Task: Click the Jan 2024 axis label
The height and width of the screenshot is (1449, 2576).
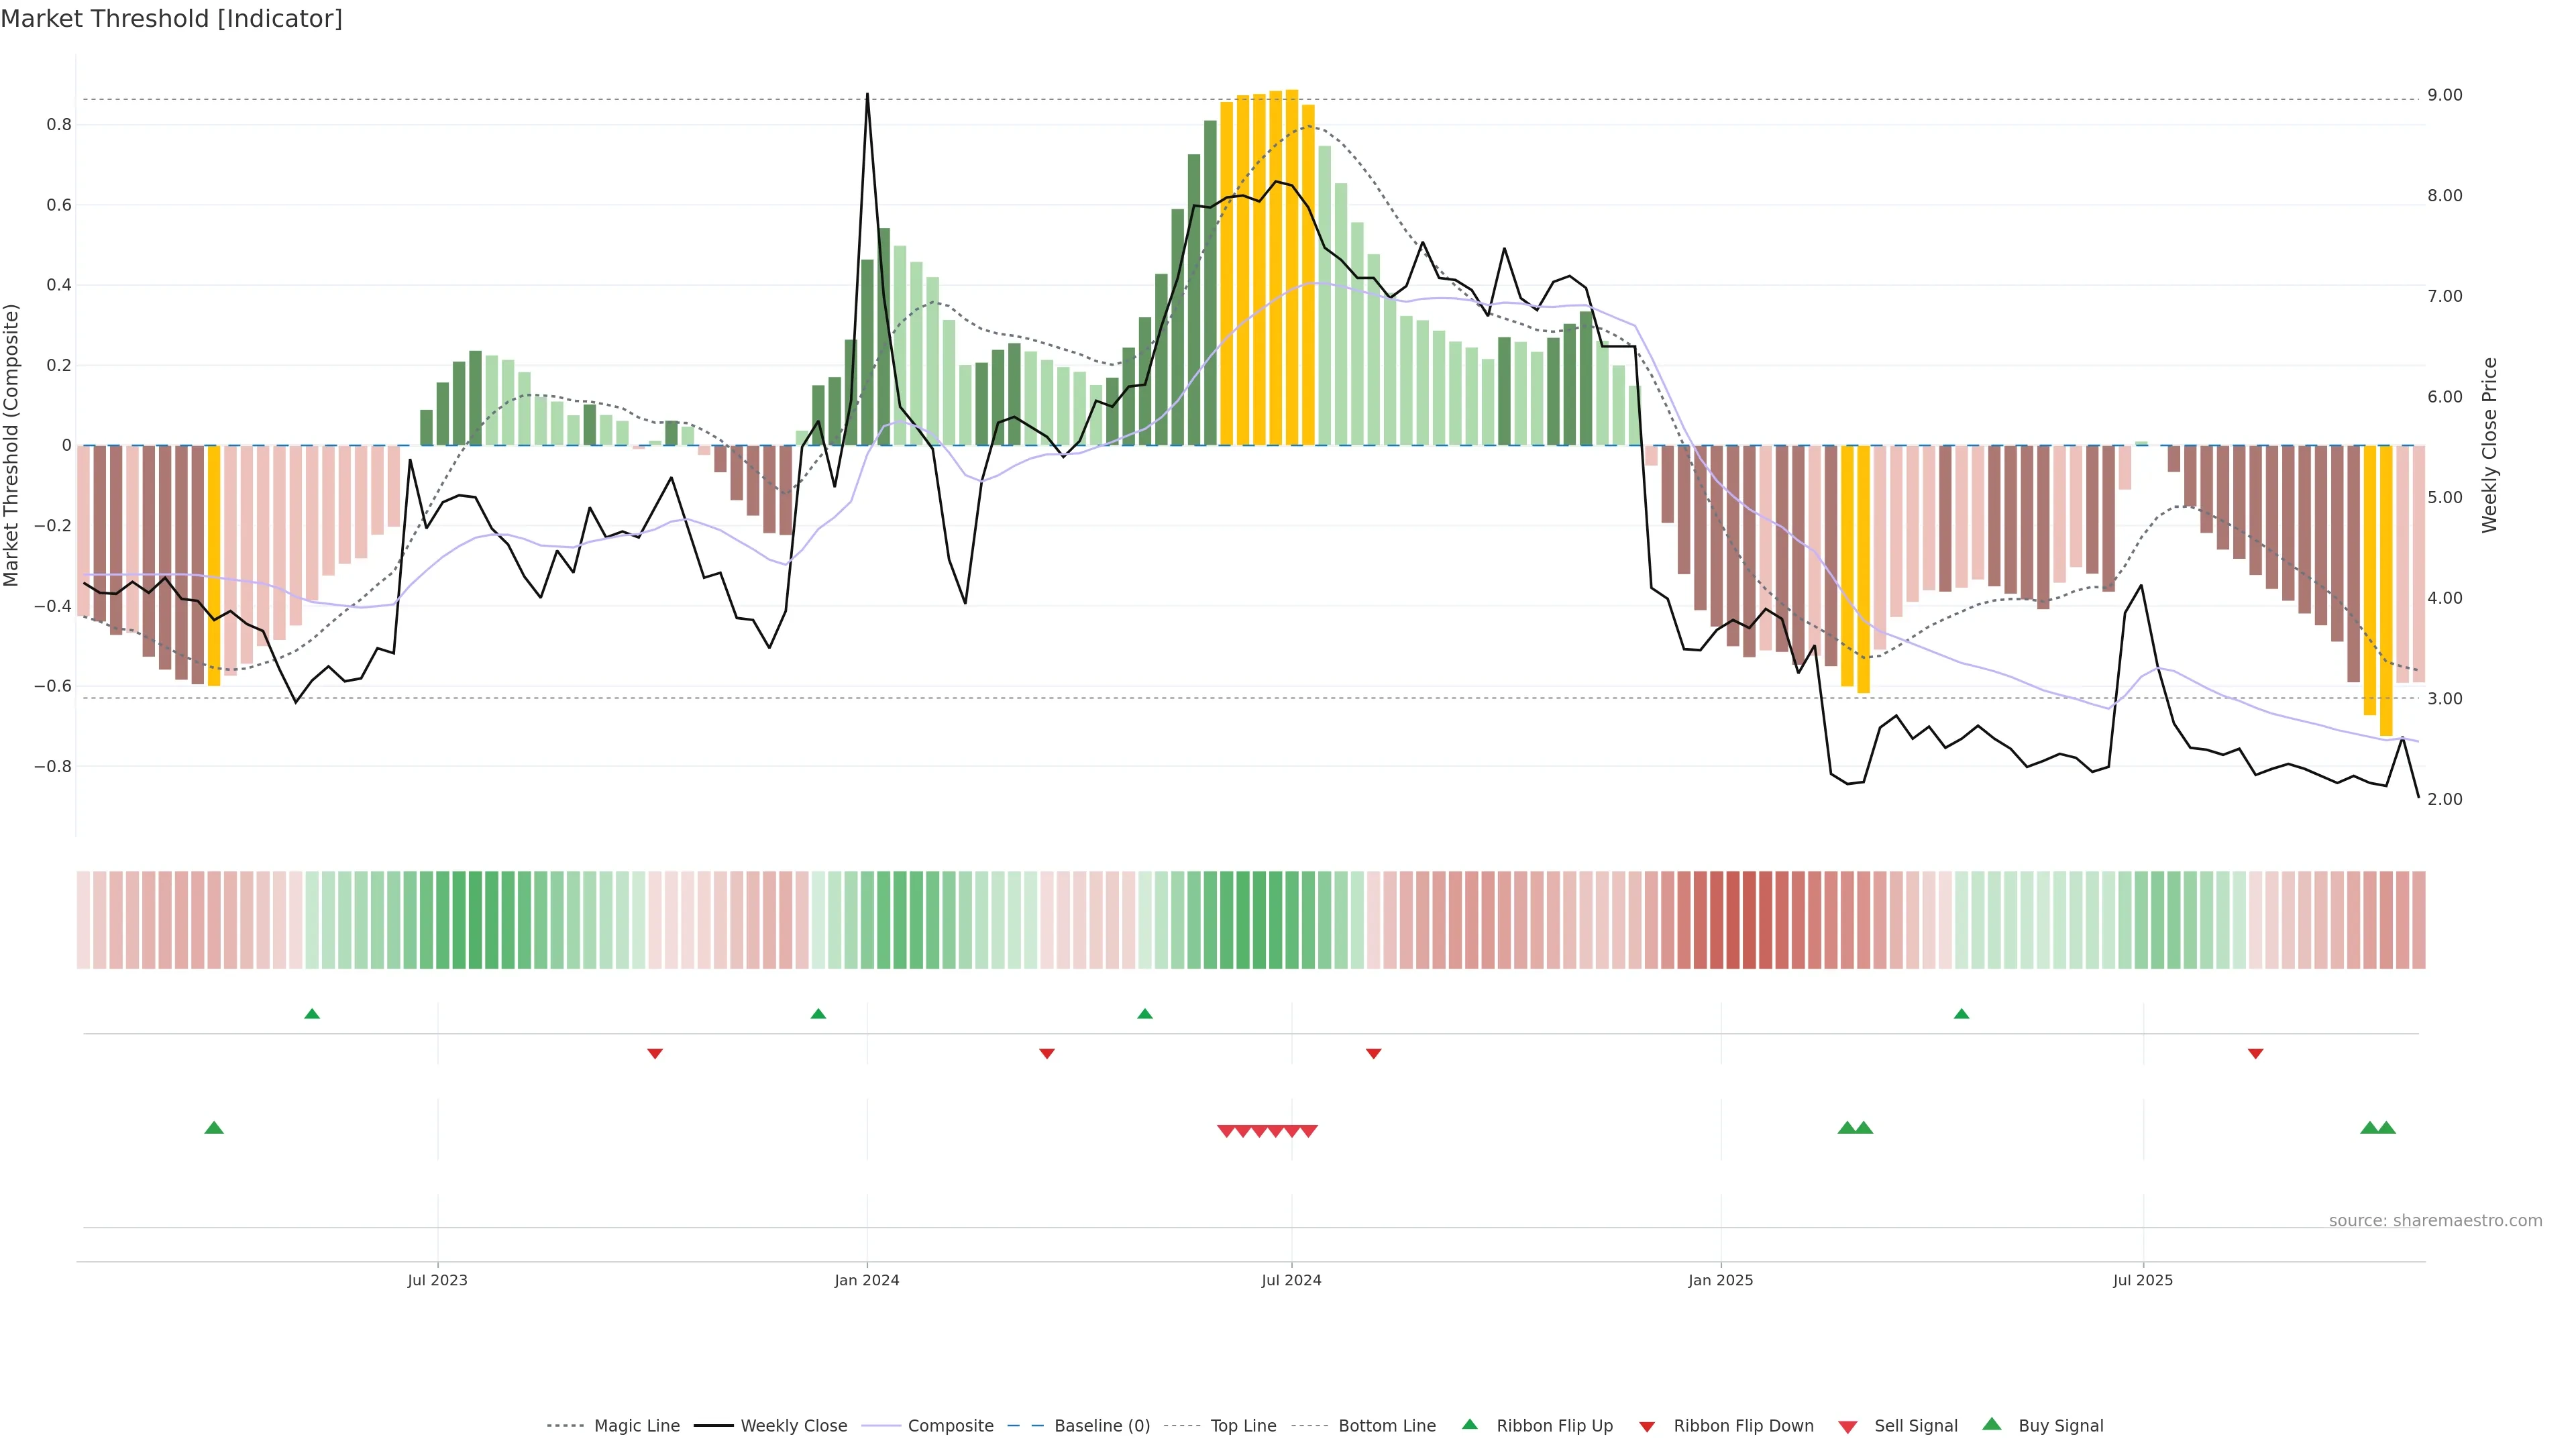Action: (x=867, y=1280)
